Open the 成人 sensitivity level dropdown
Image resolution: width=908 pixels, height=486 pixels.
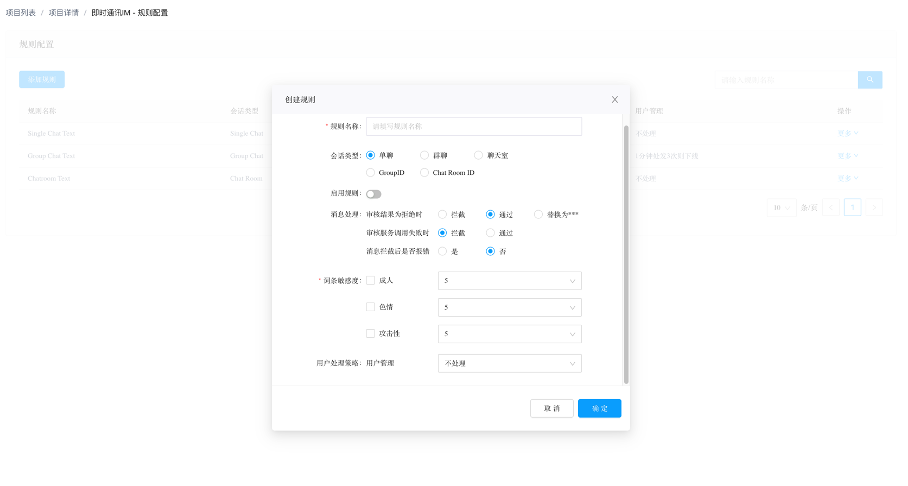pos(509,281)
